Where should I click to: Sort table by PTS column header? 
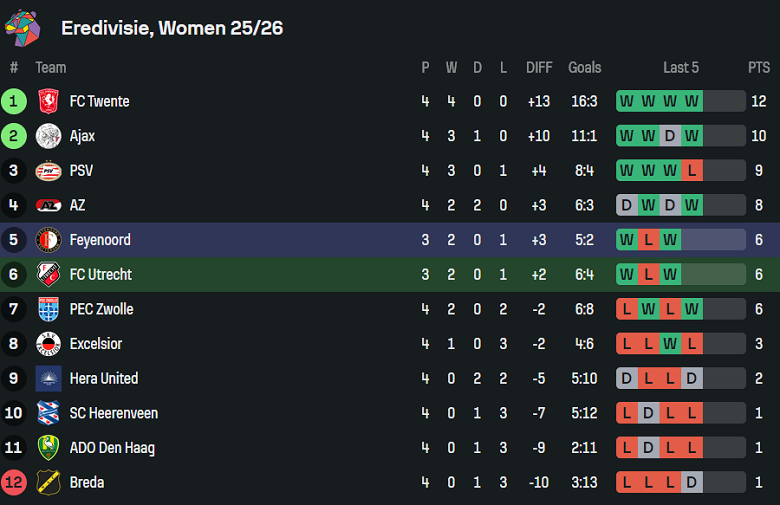pyautogui.click(x=759, y=68)
